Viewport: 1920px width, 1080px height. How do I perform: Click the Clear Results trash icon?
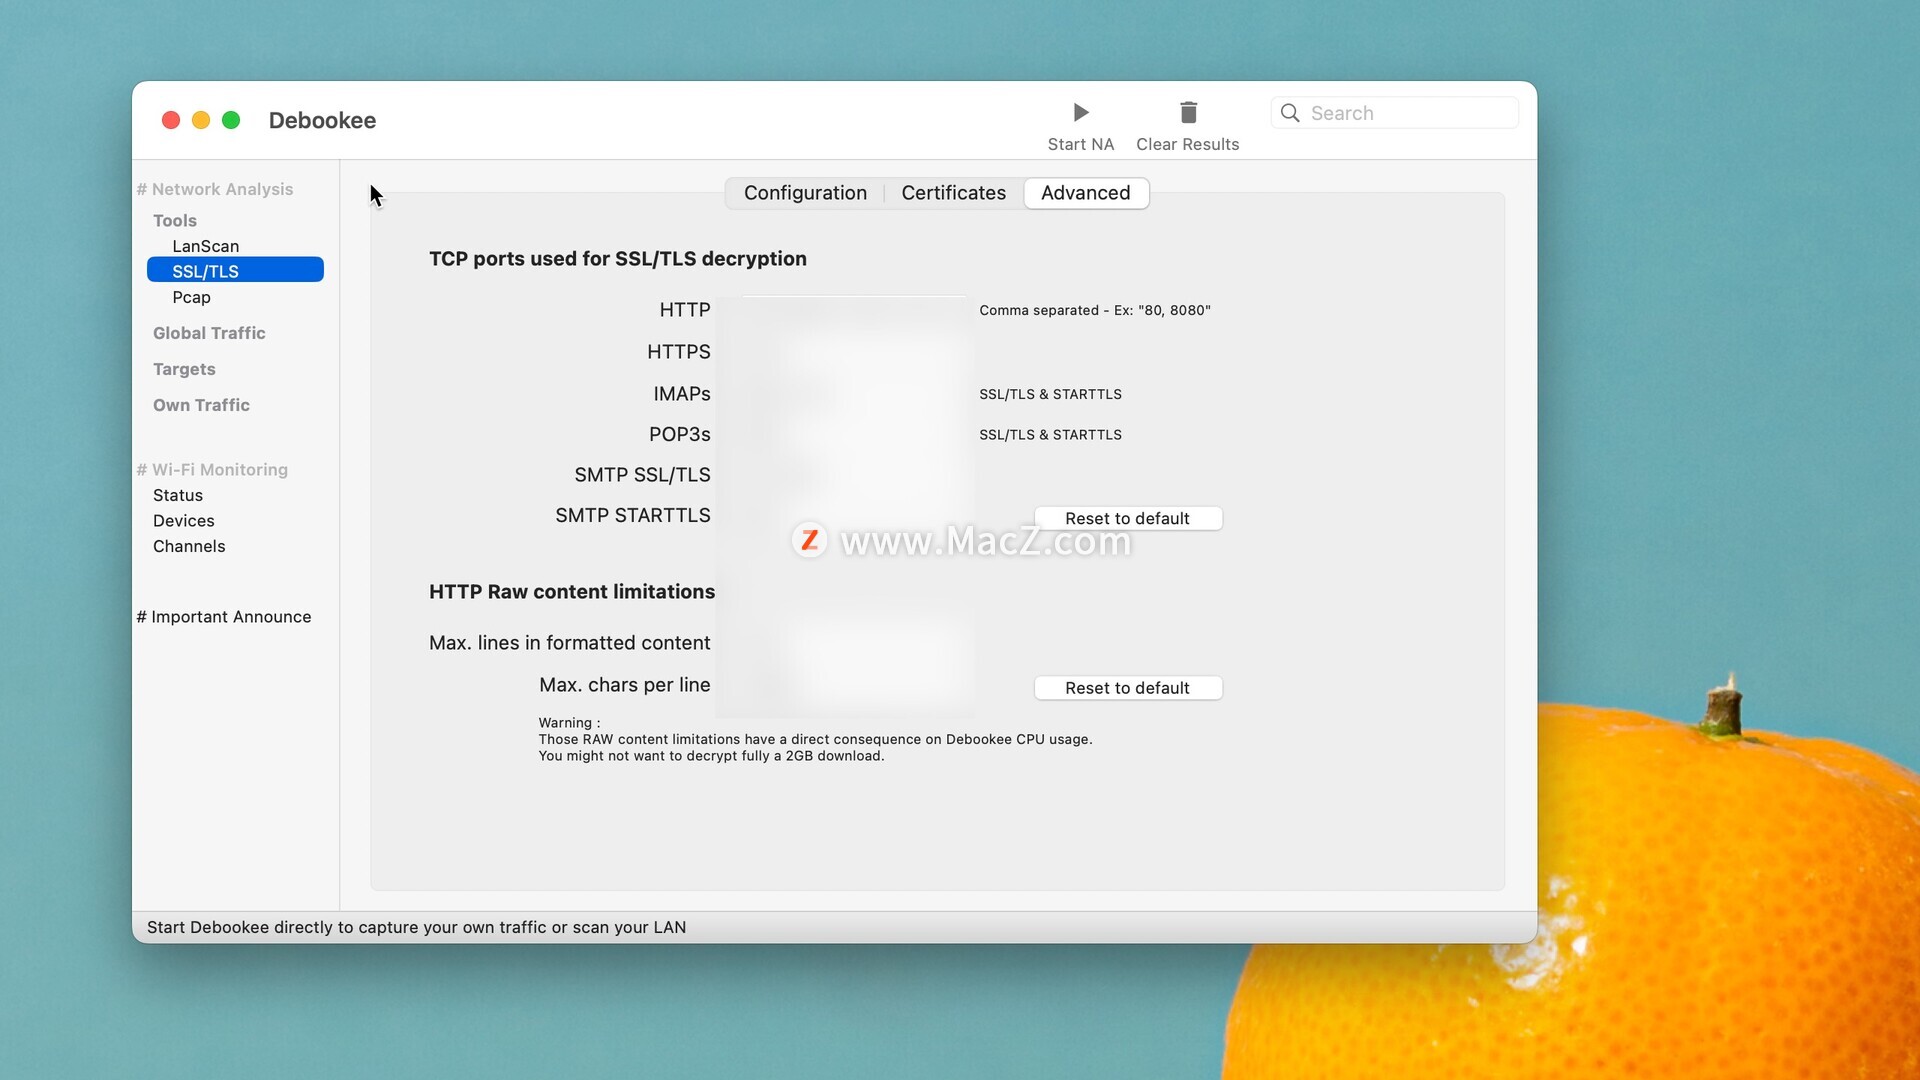tap(1188, 112)
